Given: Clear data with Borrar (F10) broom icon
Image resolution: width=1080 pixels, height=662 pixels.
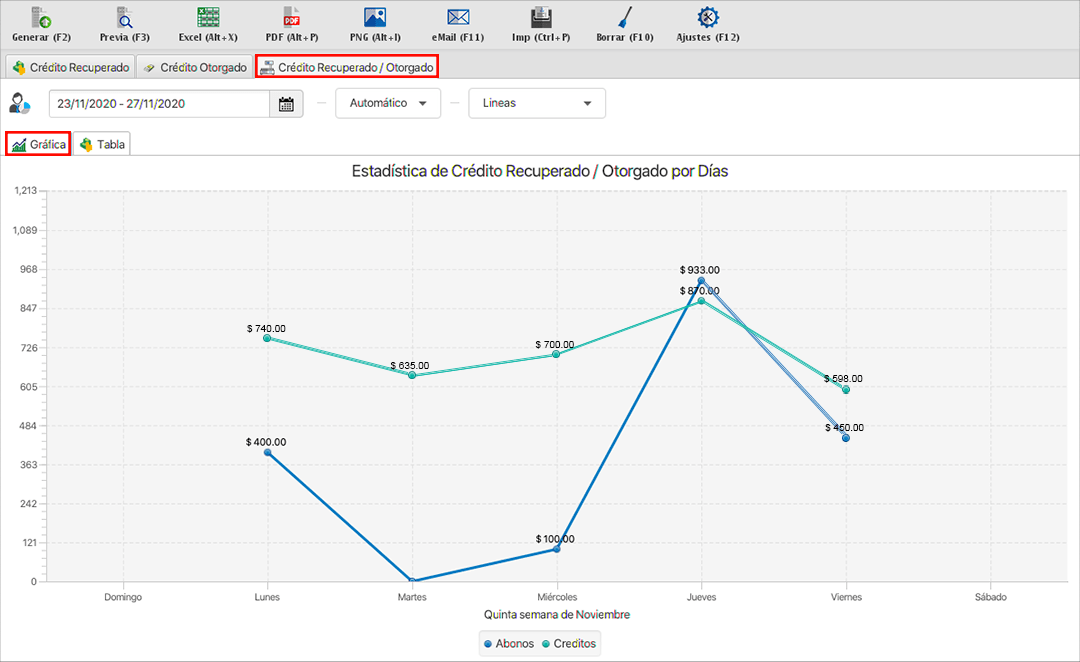Looking at the screenshot, I should 624,17.
